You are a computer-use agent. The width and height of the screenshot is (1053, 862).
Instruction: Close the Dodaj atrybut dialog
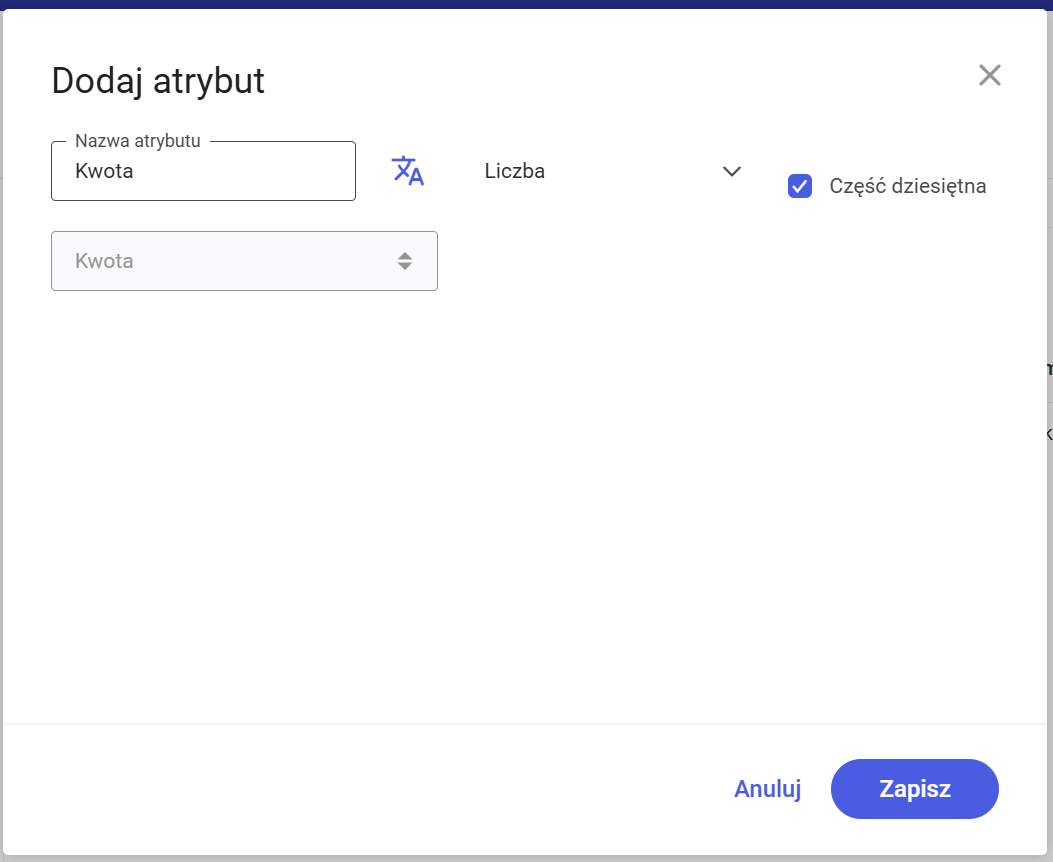[x=989, y=75]
